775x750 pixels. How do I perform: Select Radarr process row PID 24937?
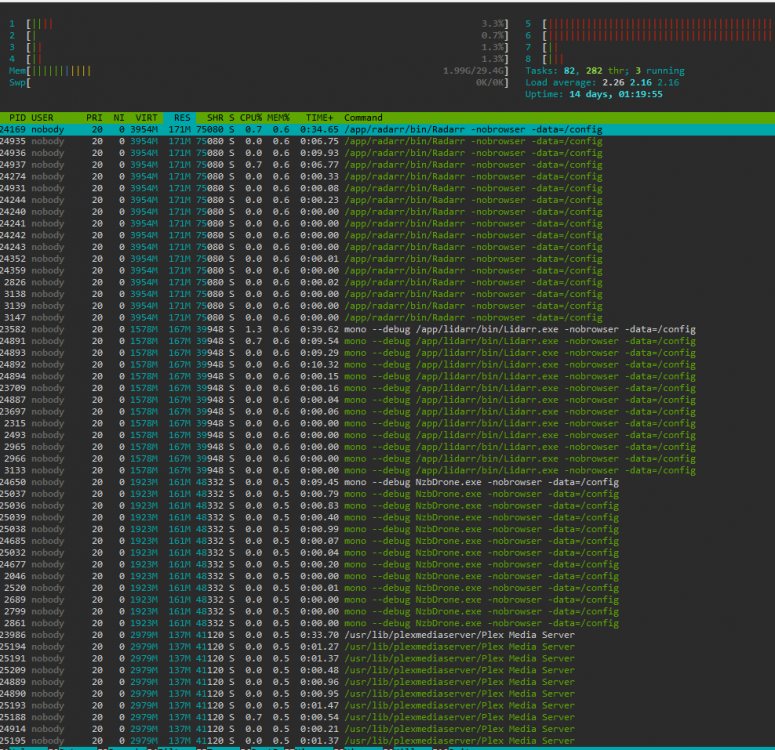(388, 165)
